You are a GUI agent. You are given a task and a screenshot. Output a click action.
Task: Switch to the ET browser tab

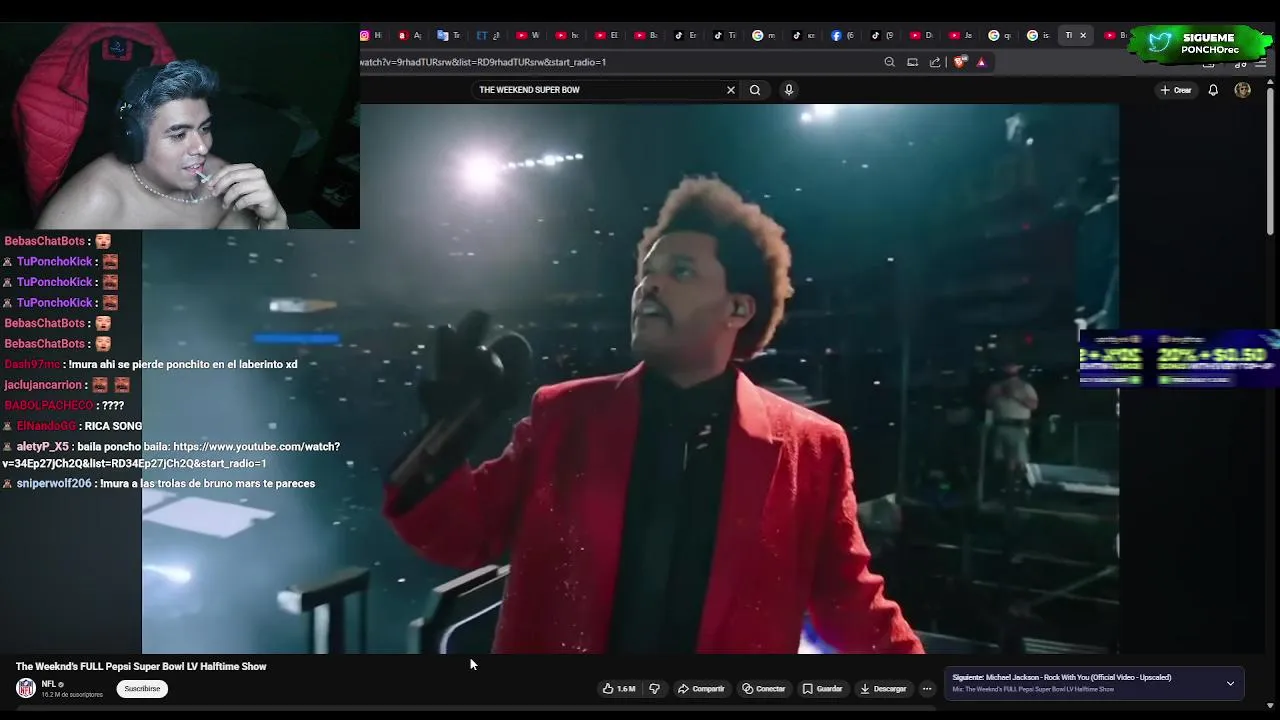click(x=488, y=35)
